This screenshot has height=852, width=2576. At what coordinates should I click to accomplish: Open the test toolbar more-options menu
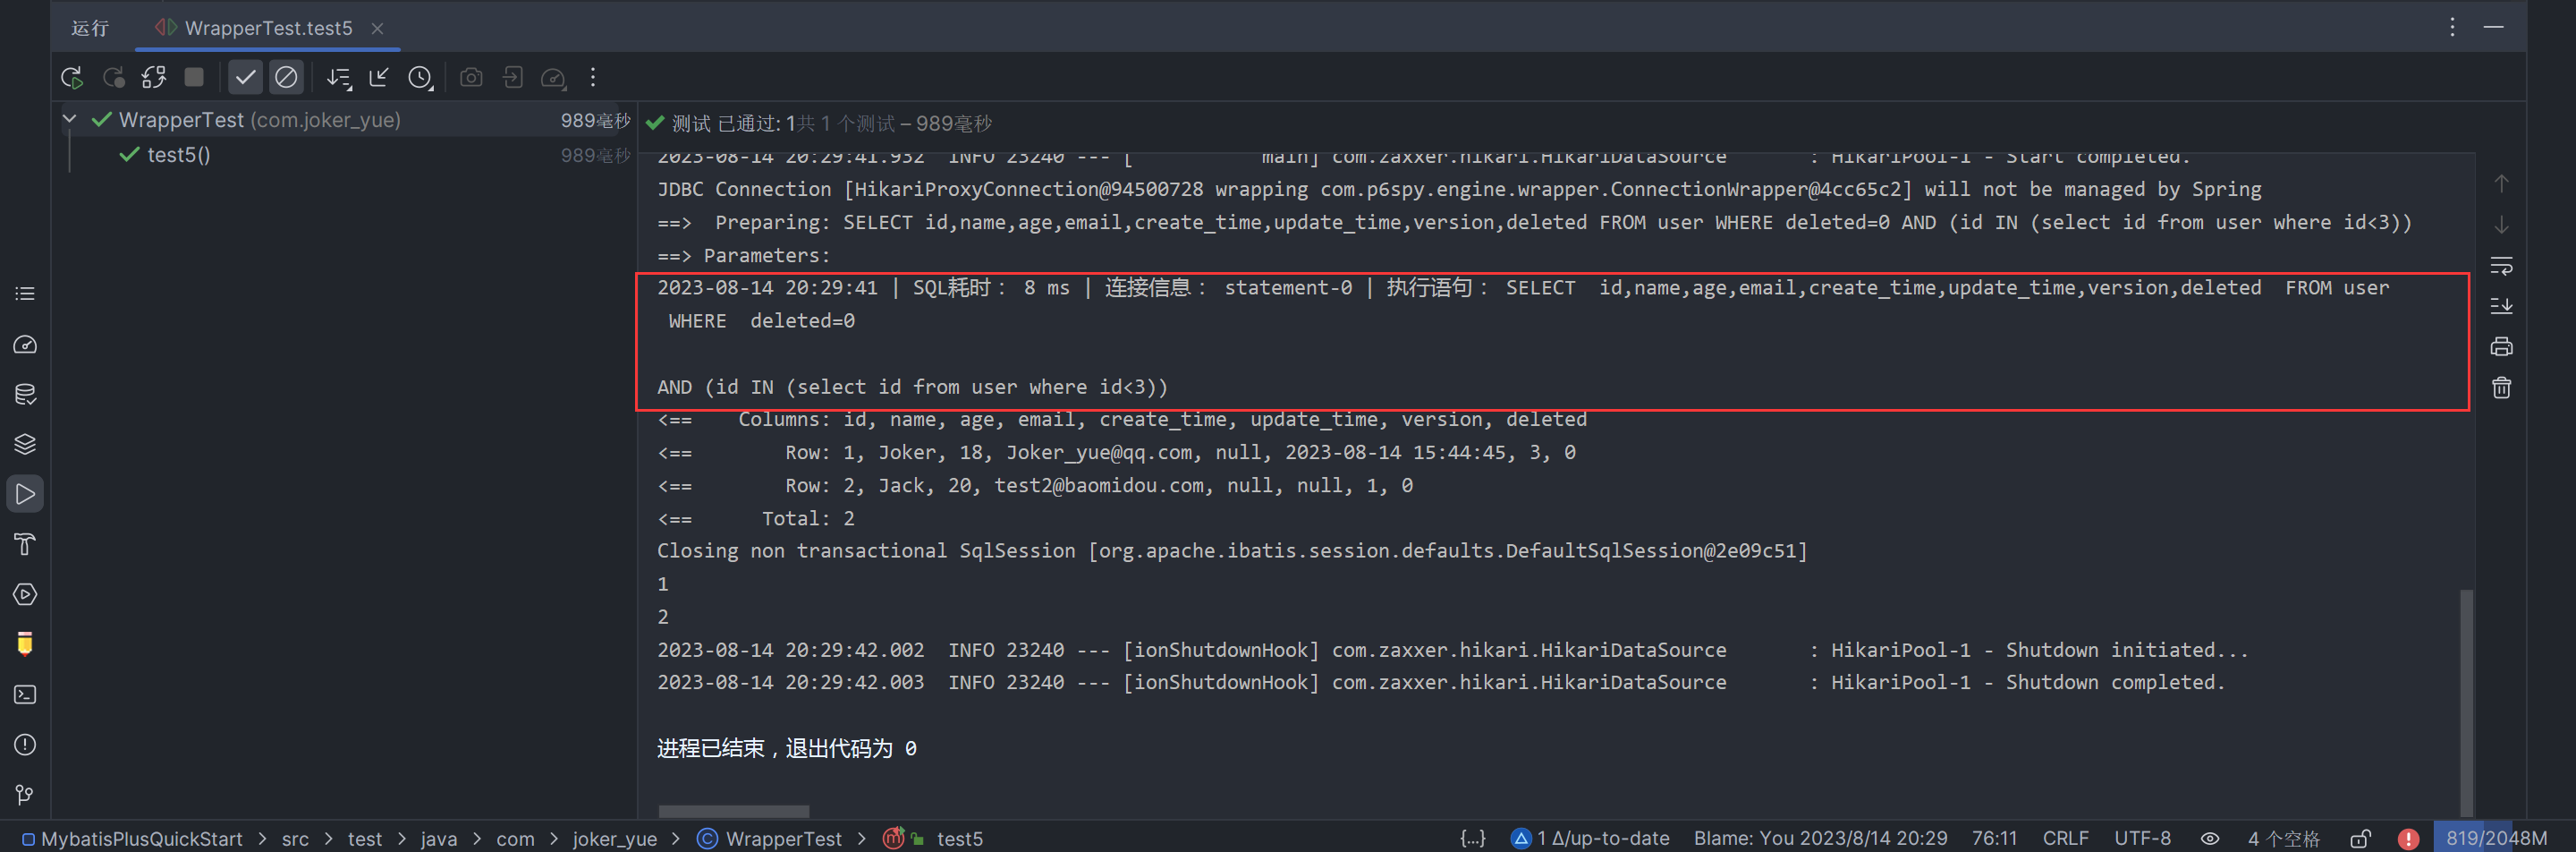(x=593, y=77)
